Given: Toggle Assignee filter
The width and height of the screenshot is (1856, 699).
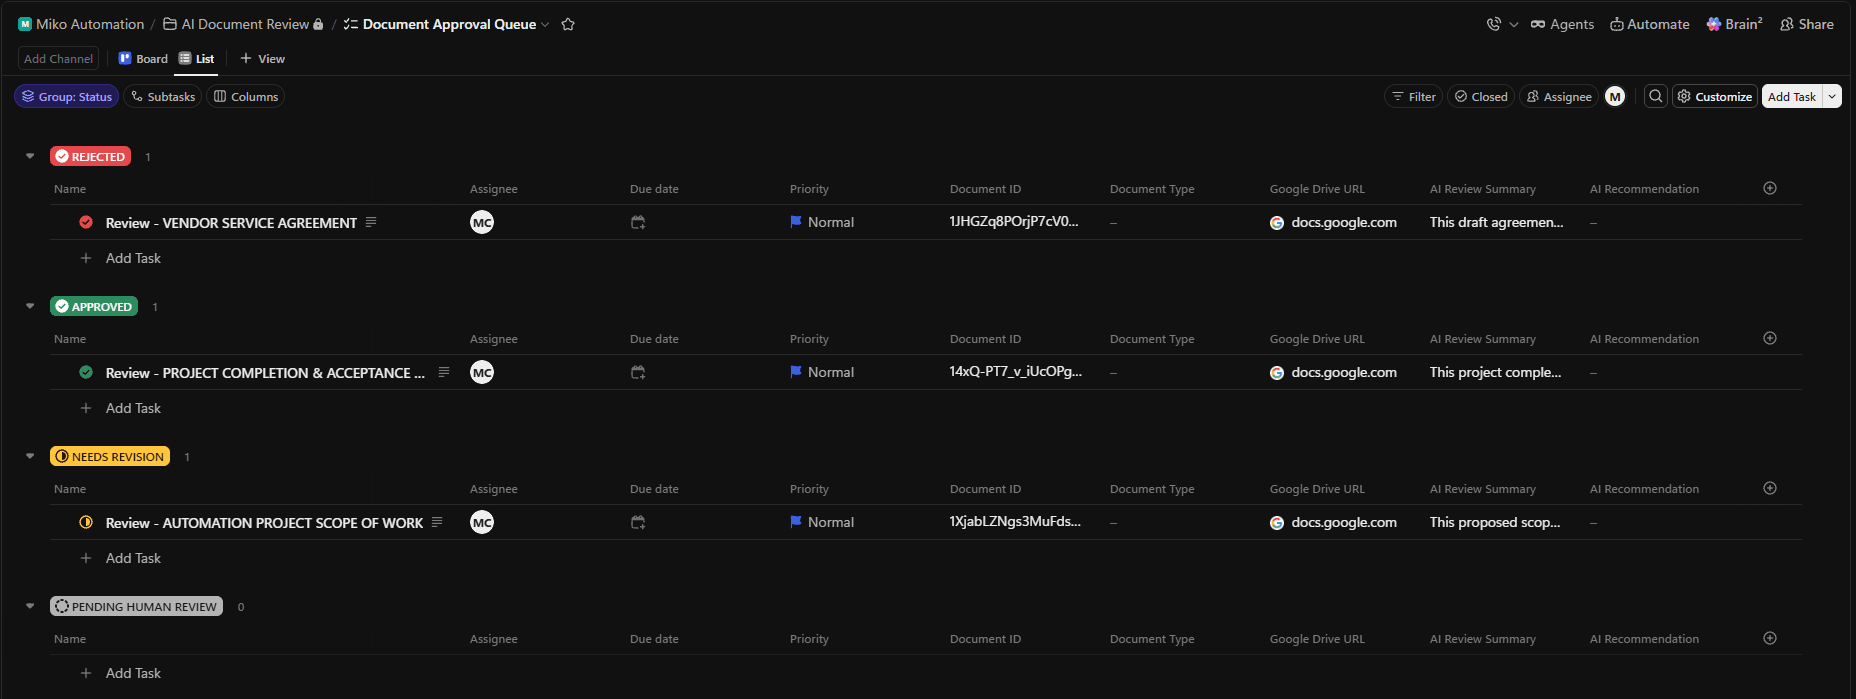Looking at the screenshot, I should coord(1558,96).
